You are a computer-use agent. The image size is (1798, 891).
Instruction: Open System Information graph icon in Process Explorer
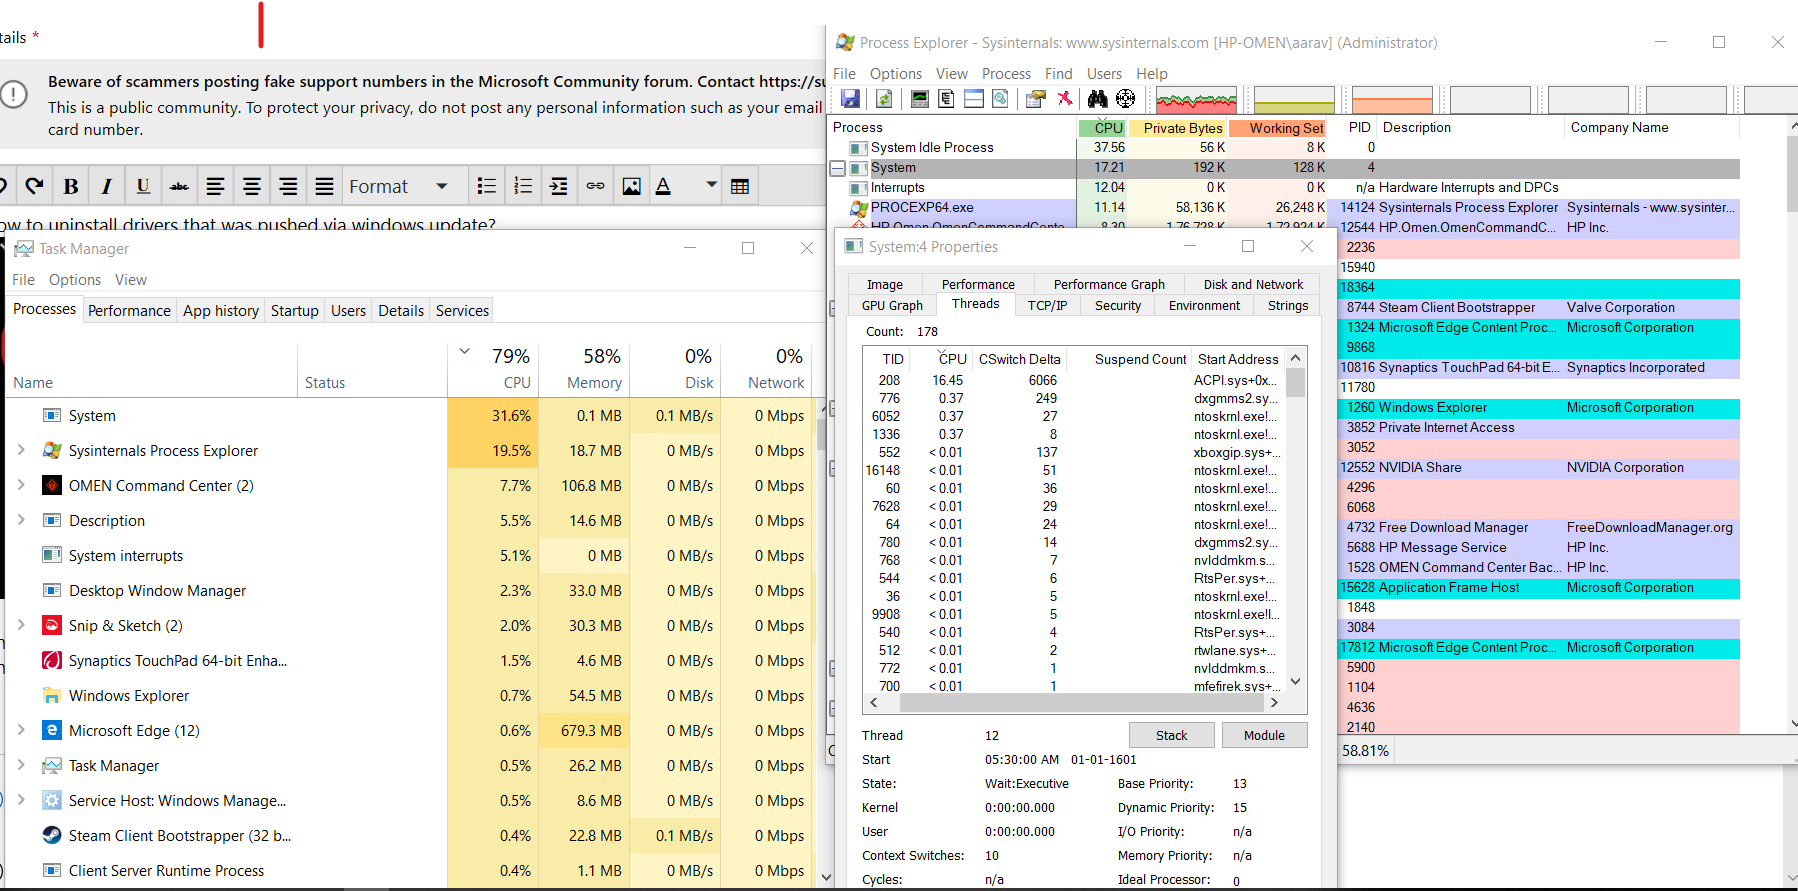(x=920, y=99)
